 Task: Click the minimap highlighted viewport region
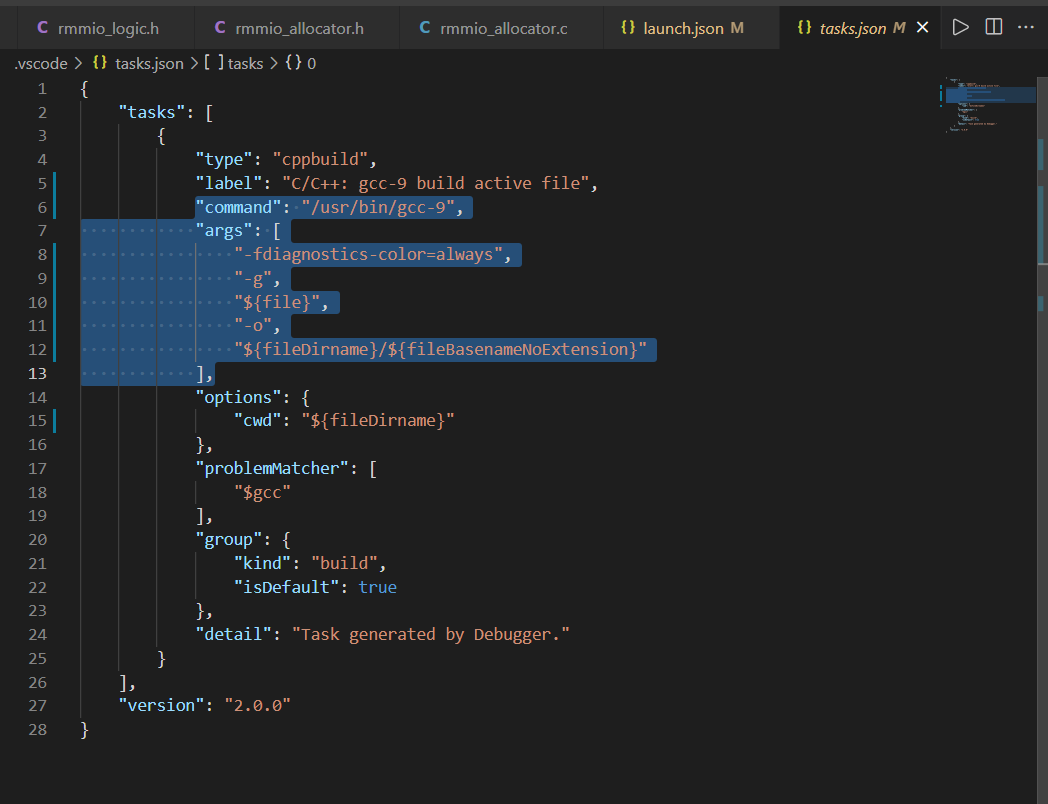coord(990,95)
